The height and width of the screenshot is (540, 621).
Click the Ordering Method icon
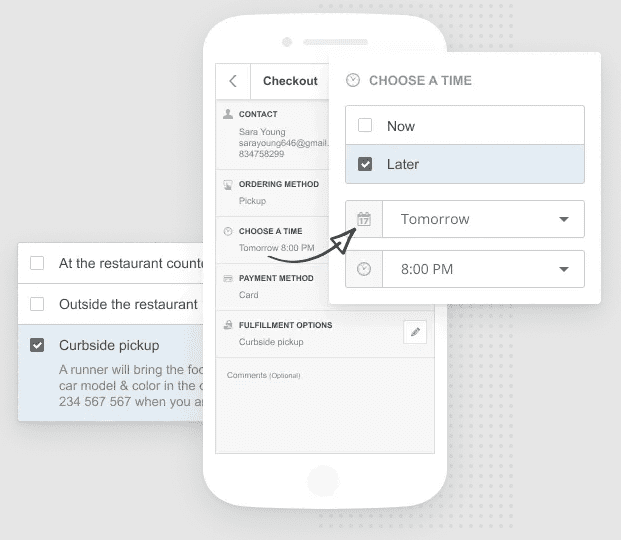[x=228, y=185]
